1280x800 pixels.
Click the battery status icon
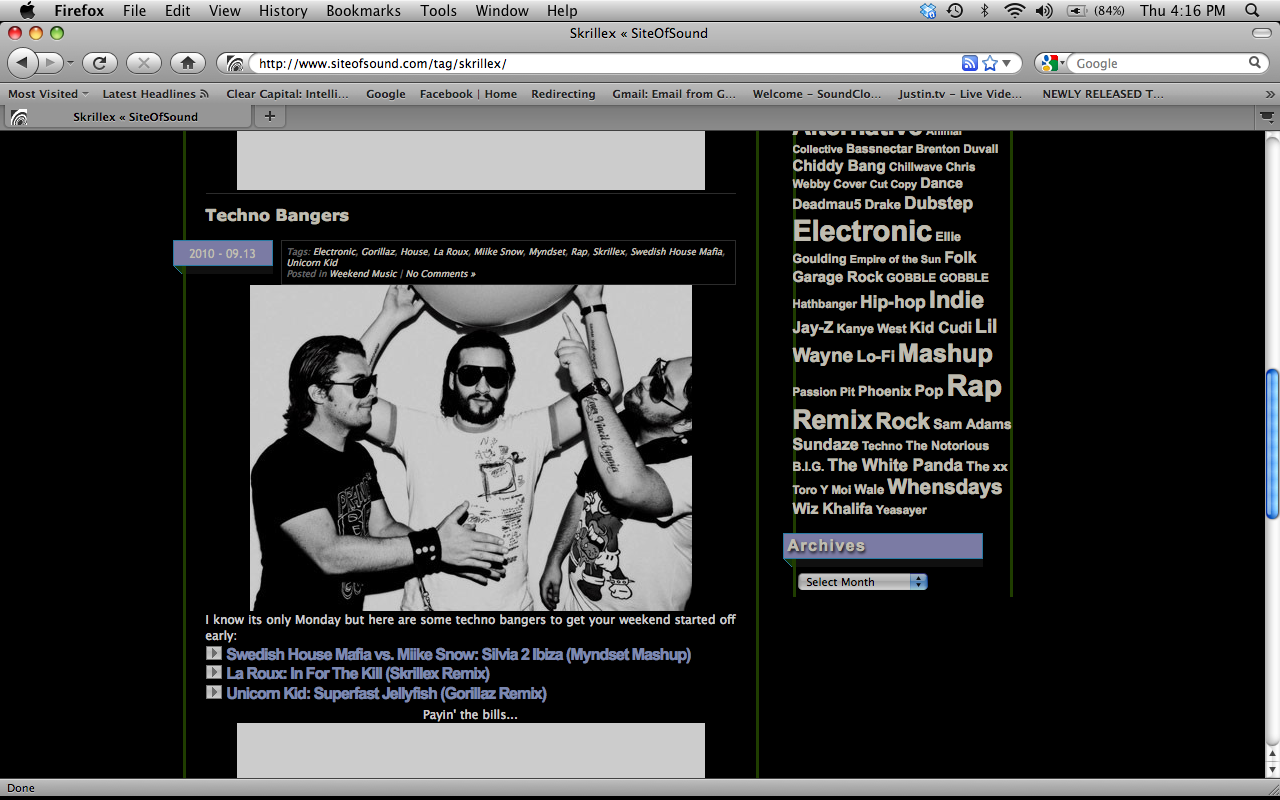pyautogui.click(x=1077, y=11)
